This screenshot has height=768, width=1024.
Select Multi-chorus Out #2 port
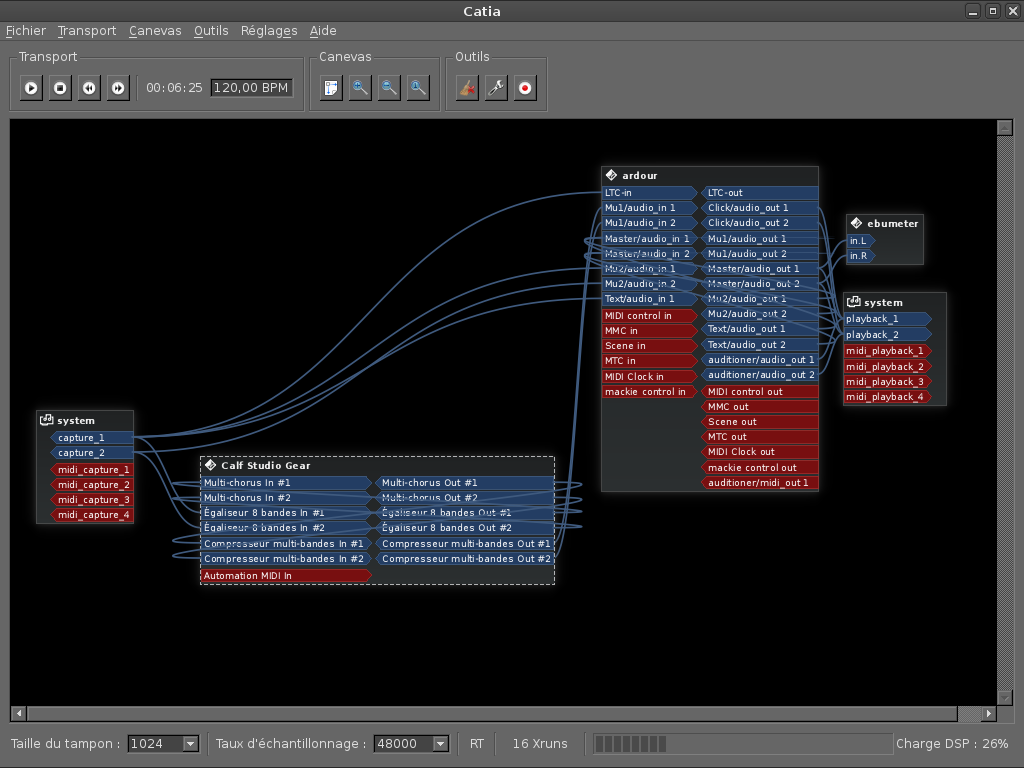point(465,498)
